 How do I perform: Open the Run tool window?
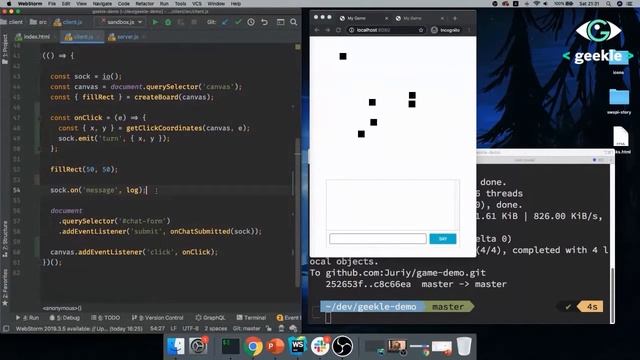point(27,318)
